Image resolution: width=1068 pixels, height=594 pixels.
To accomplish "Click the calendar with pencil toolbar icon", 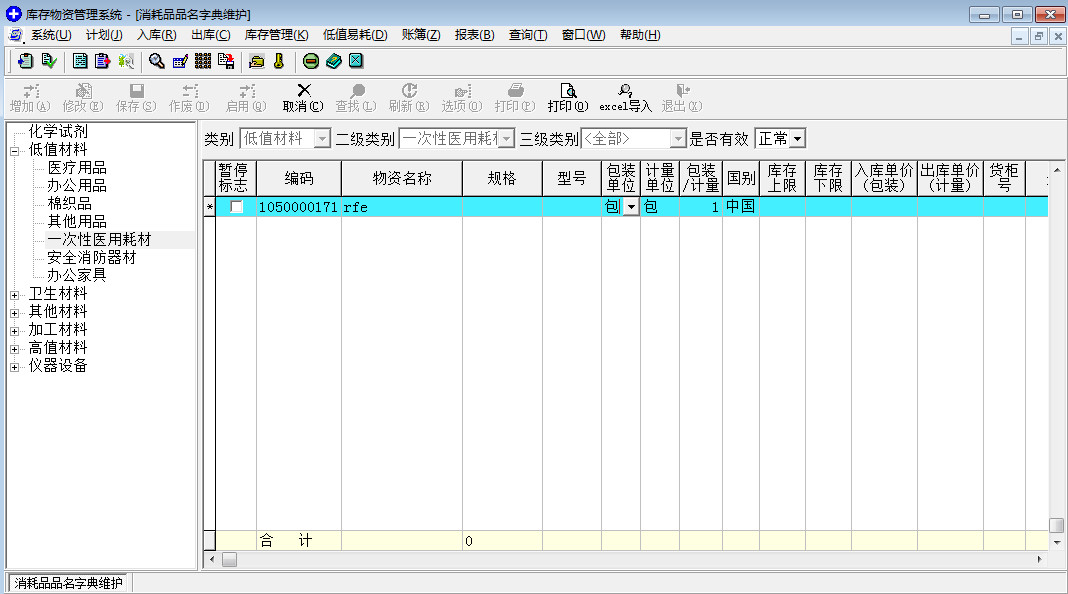I will 180,61.
